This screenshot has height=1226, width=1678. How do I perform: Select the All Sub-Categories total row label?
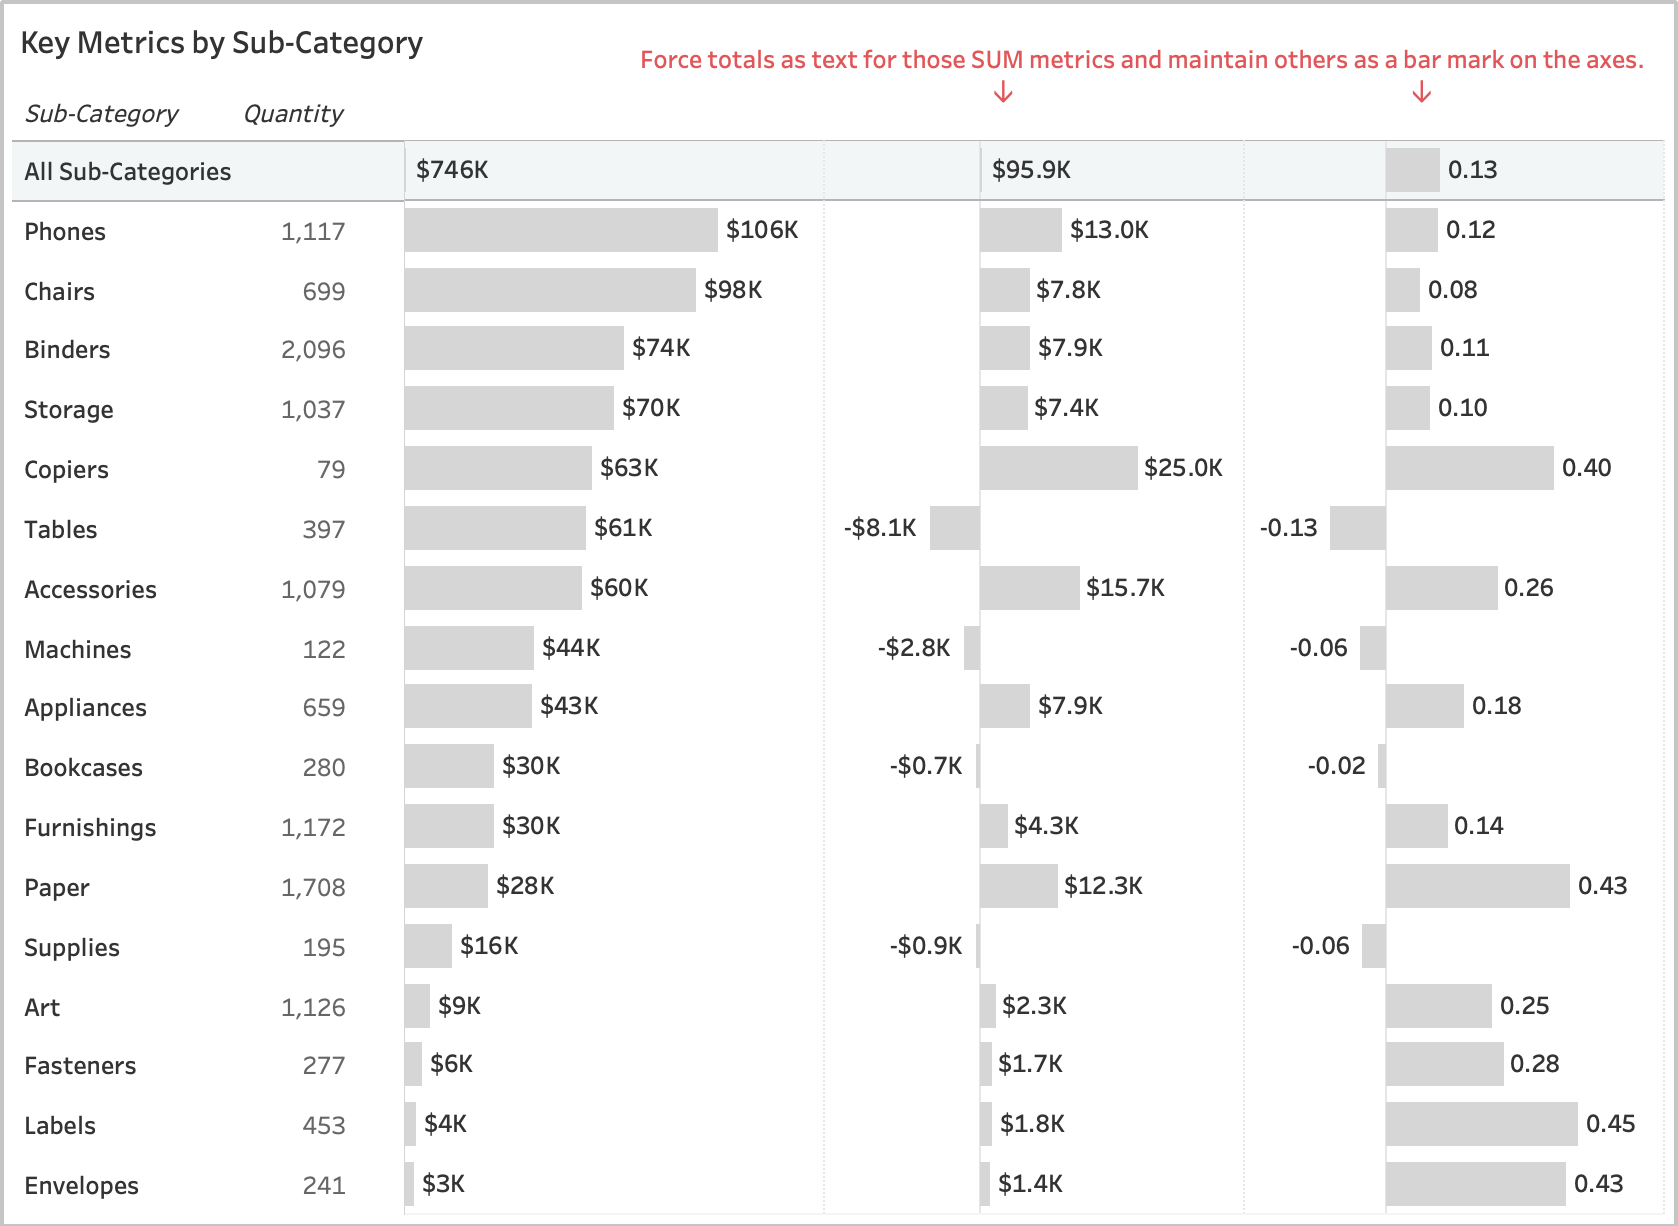coord(128,172)
